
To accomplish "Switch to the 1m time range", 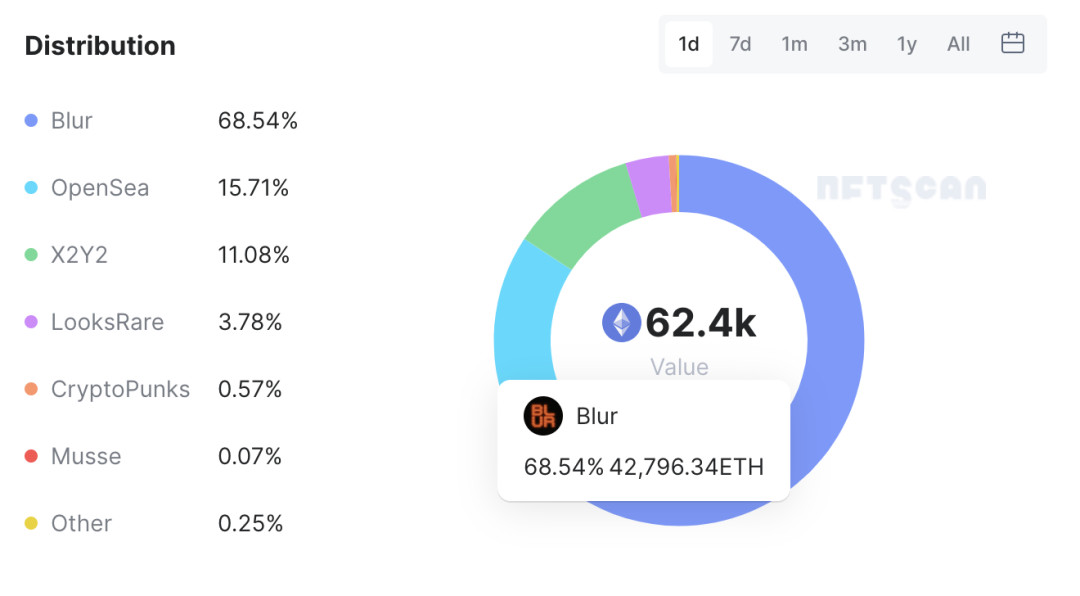I will tap(794, 44).
